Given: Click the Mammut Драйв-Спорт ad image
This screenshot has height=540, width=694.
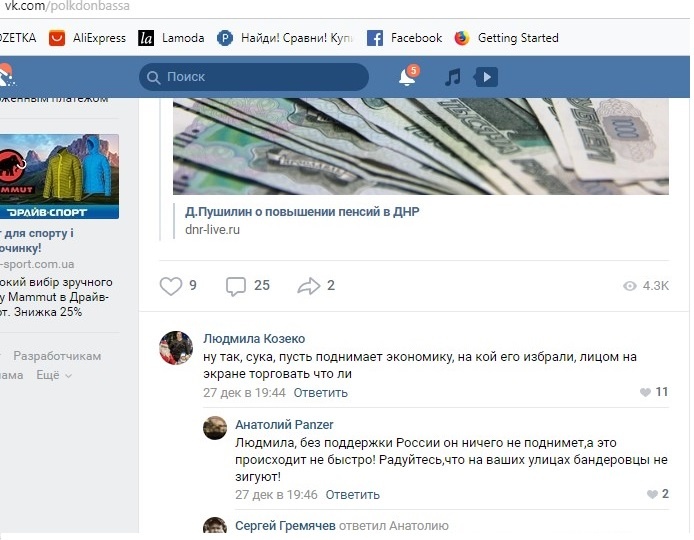Looking at the screenshot, I should (59, 176).
